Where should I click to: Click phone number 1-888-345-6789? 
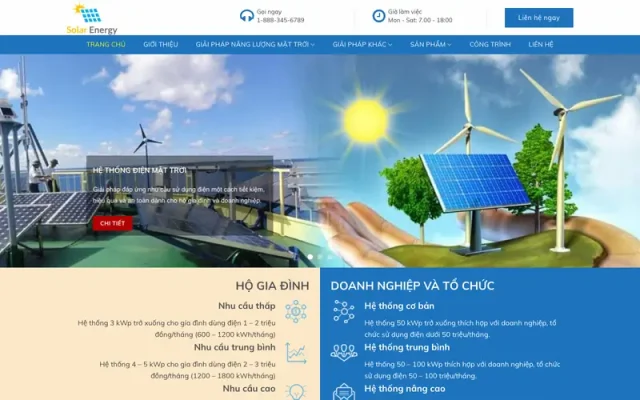280,20
